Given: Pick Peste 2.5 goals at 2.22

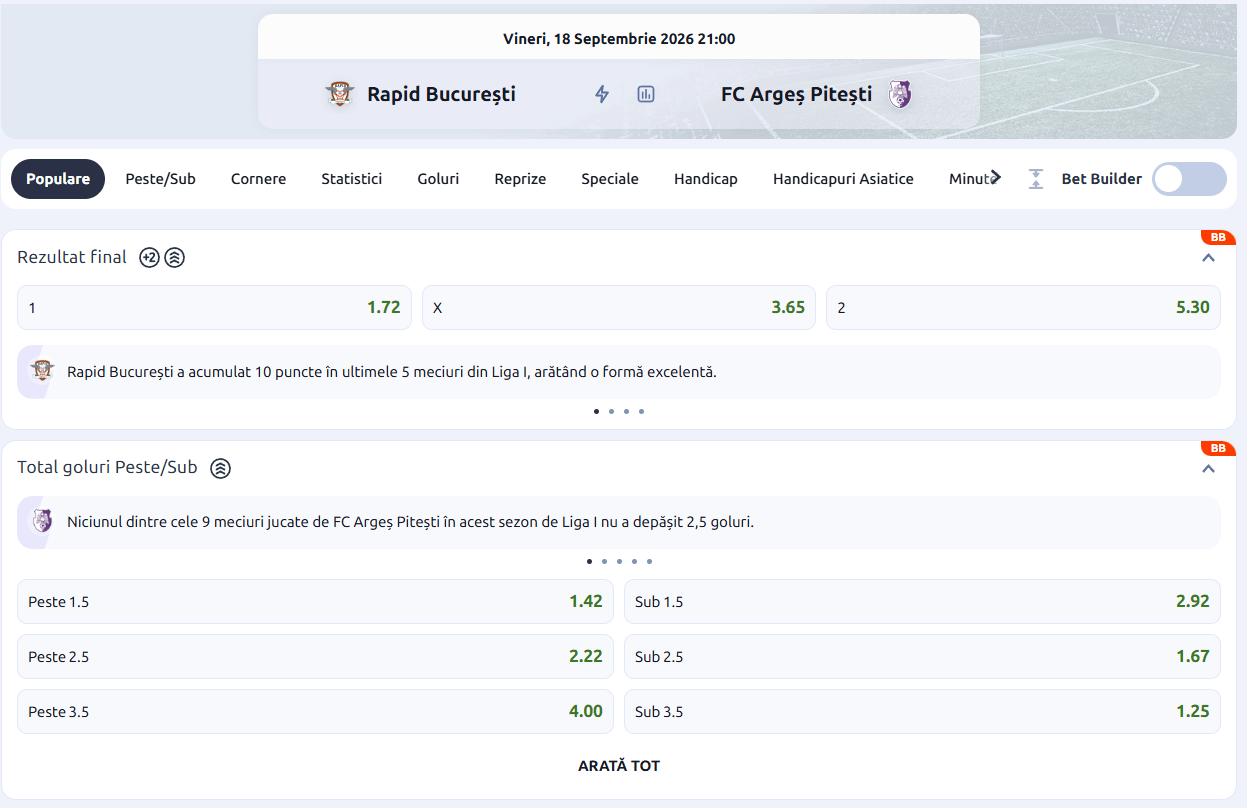Looking at the screenshot, I should pyautogui.click(x=315, y=656).
